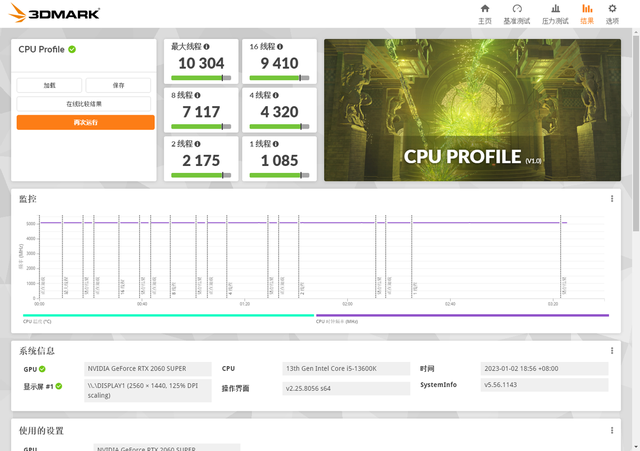640x451 pixels.
Task: Go to the home tab (主页)
Action: [485, 14]
